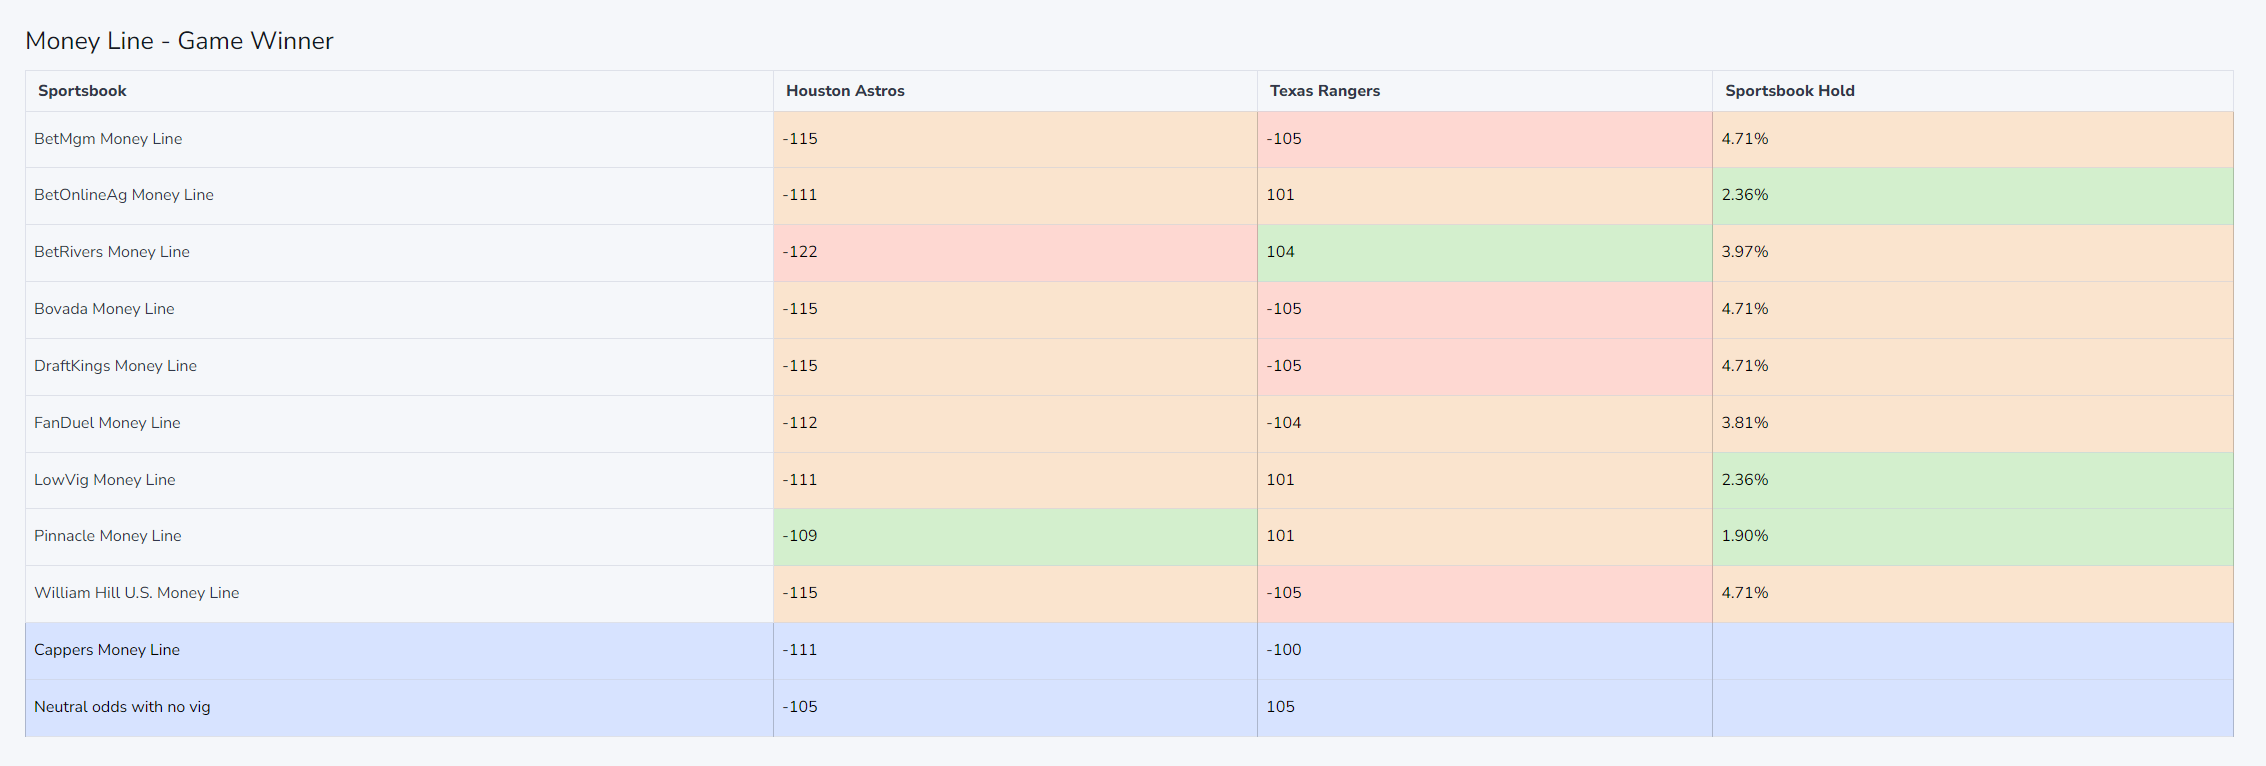
Task: Select the Pinnacle Money Line row label
Action: pyautogui.click(x=108, y=536)
